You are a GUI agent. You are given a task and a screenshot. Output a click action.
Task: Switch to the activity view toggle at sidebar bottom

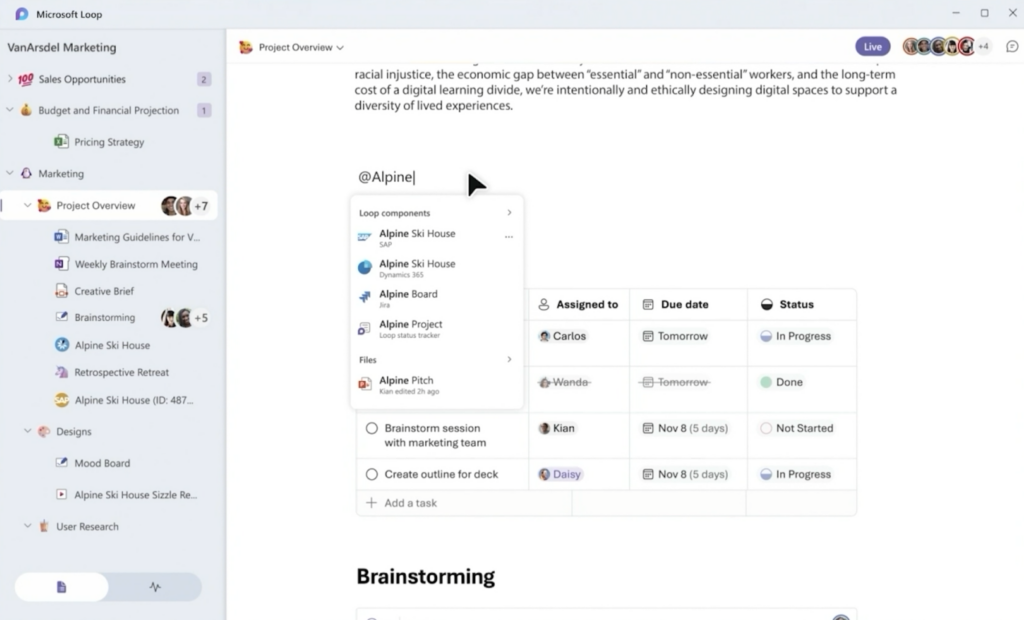point(155,587)
